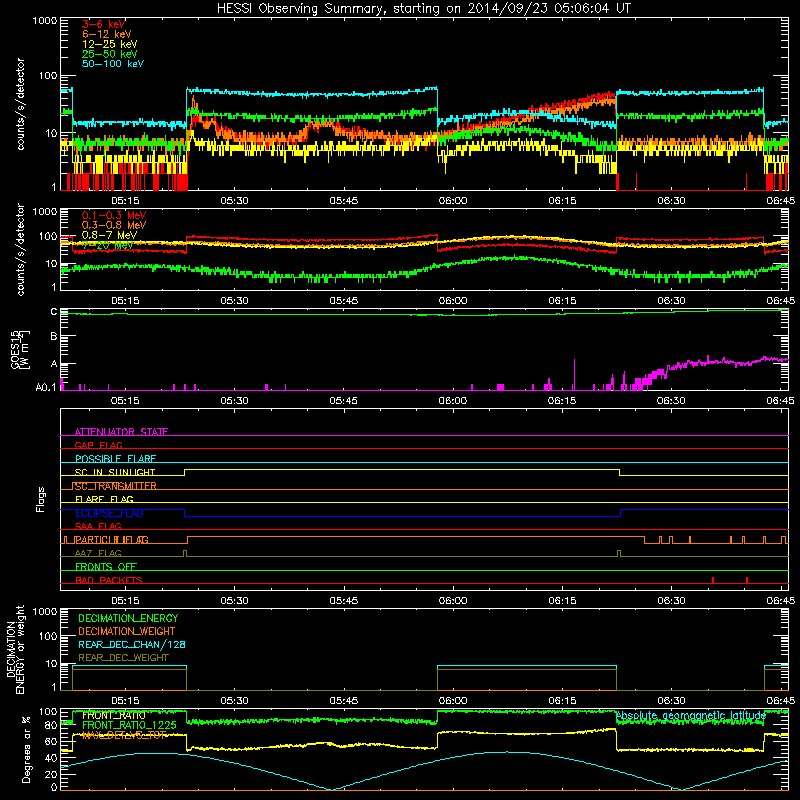Select the PARTICLE_FLAG label
Viewport: 800px width, 800px height.
point(111,540)
